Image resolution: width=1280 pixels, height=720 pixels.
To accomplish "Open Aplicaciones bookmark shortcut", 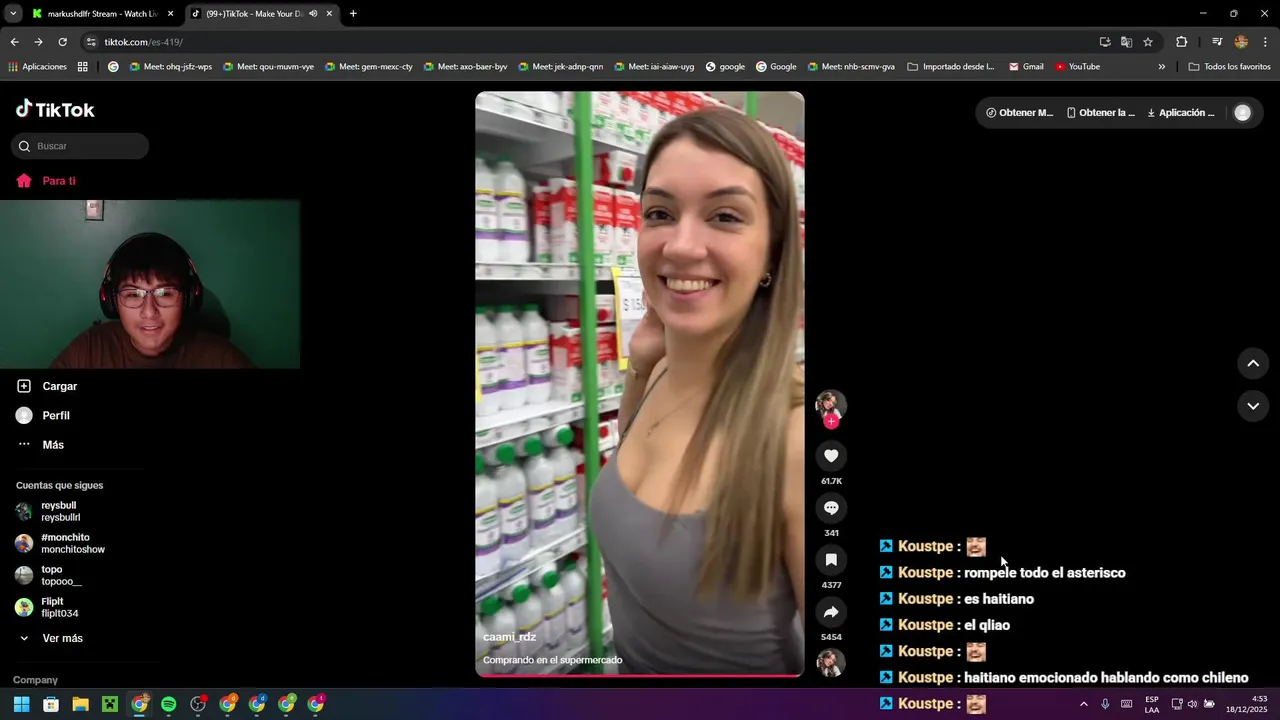I will (x=37, y=67).
